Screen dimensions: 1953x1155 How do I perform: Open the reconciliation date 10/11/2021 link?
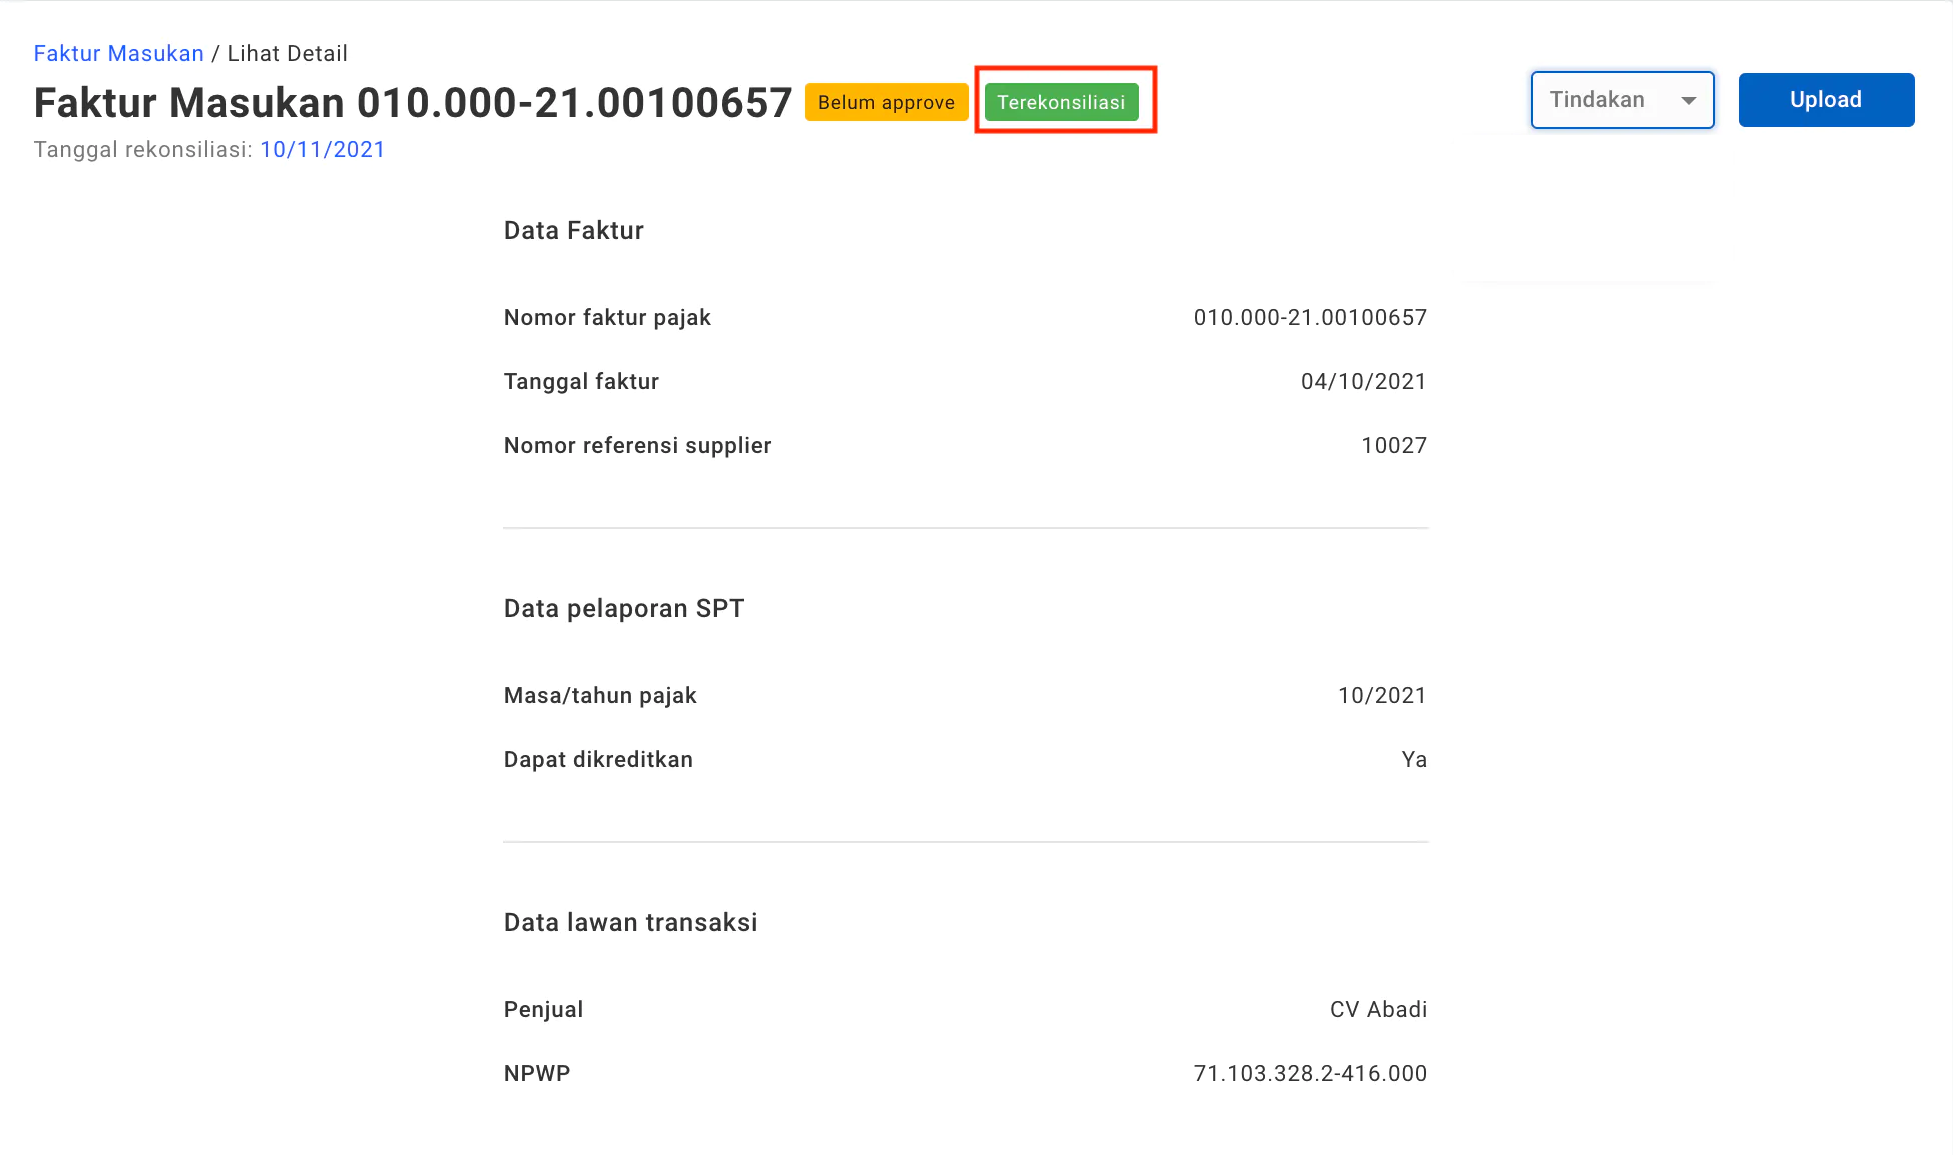[x=322, y=149]
